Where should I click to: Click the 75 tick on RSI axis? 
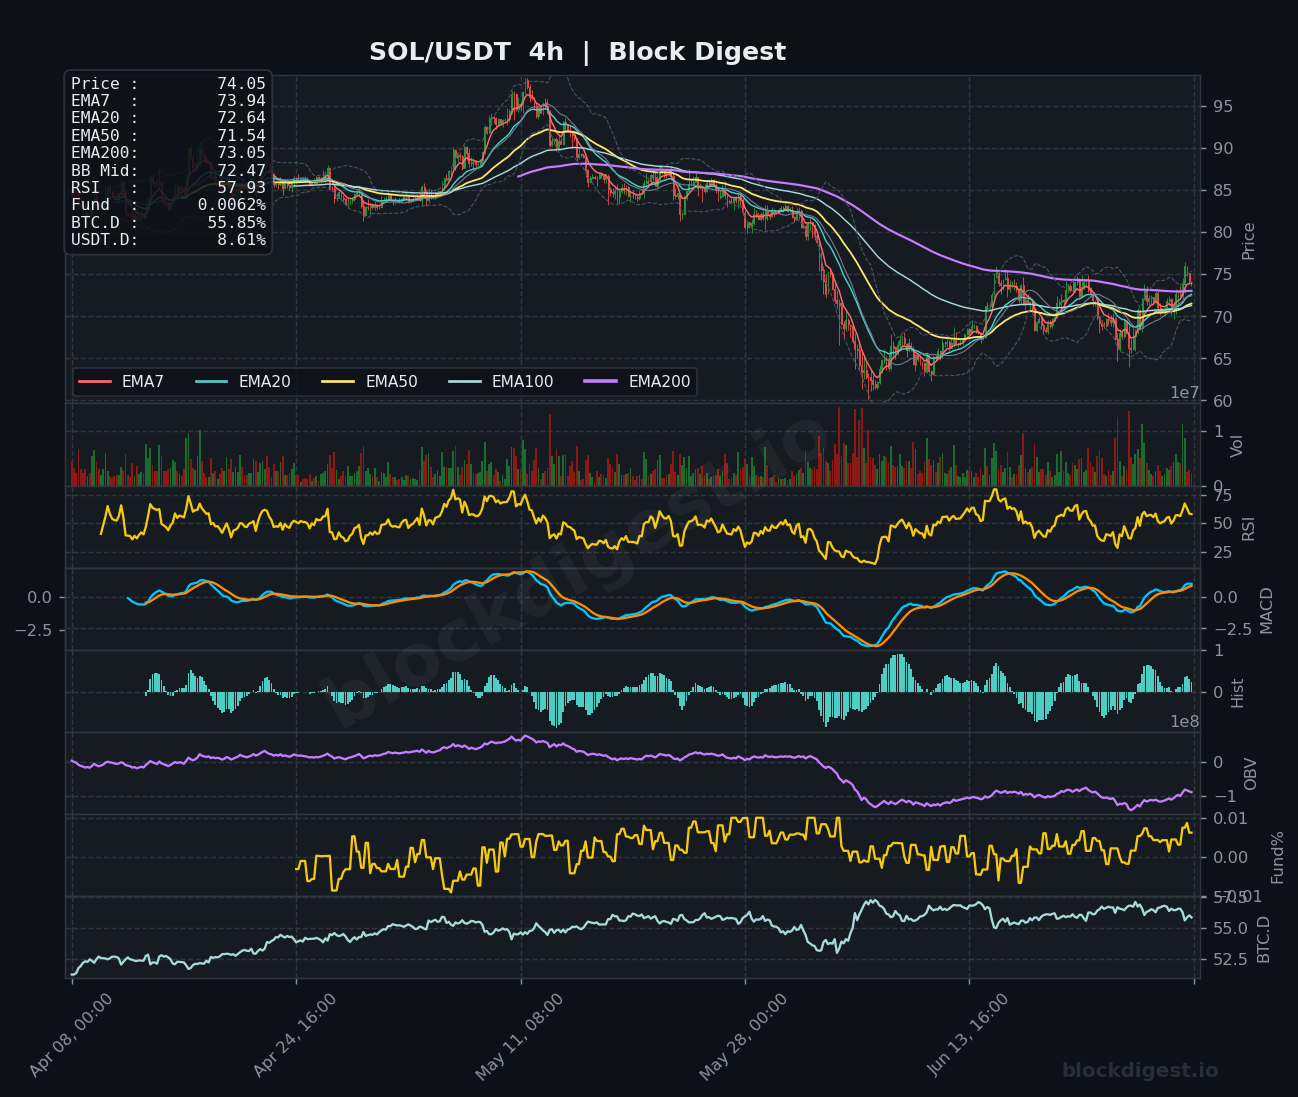[1222, 495]
